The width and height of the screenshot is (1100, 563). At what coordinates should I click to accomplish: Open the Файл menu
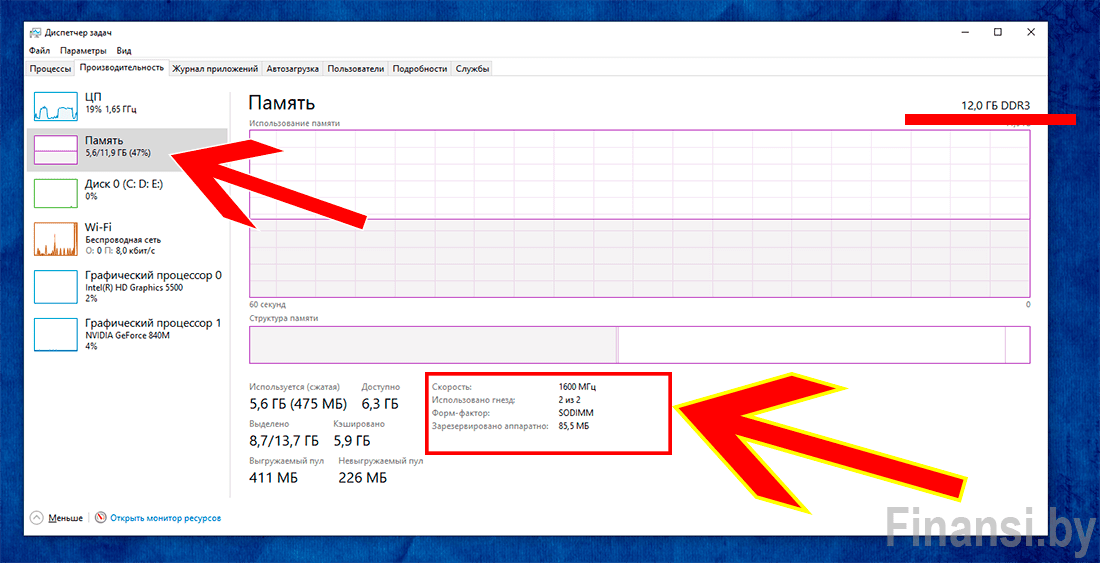coord(39,50)
